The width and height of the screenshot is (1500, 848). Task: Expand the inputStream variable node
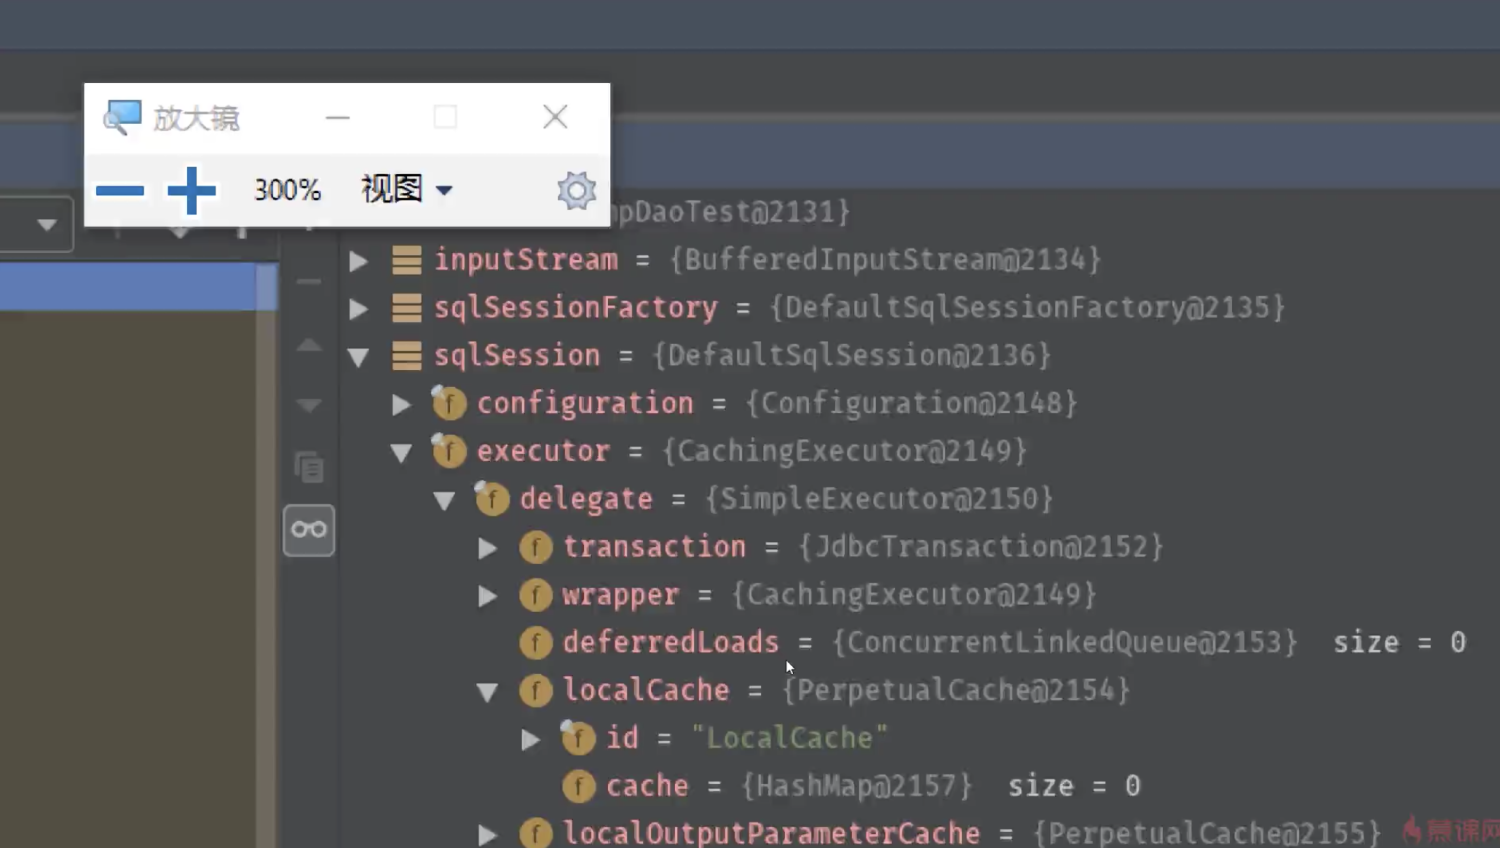[358, 261]
